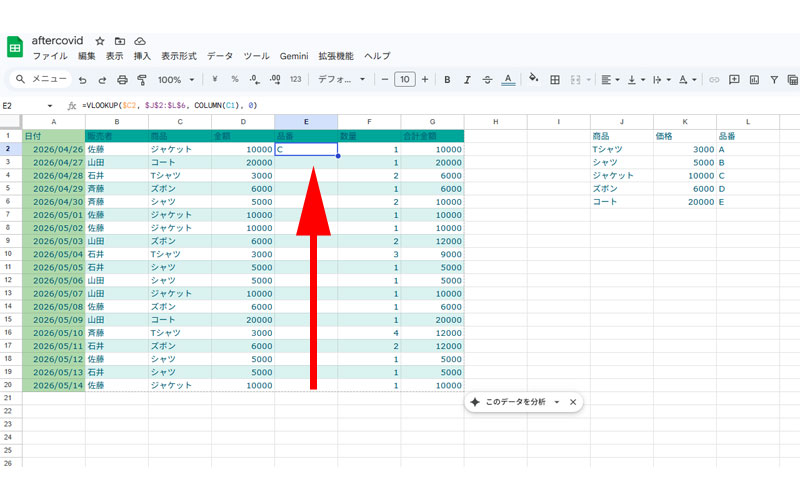
Task: Increase font size with plus
Action: 424,79
